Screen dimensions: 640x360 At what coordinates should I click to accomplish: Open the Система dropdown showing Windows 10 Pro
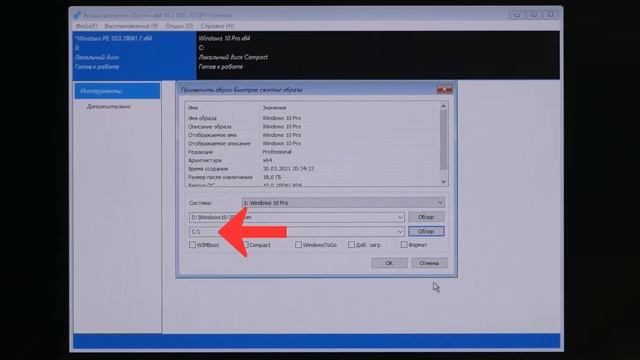pos(343,202)
